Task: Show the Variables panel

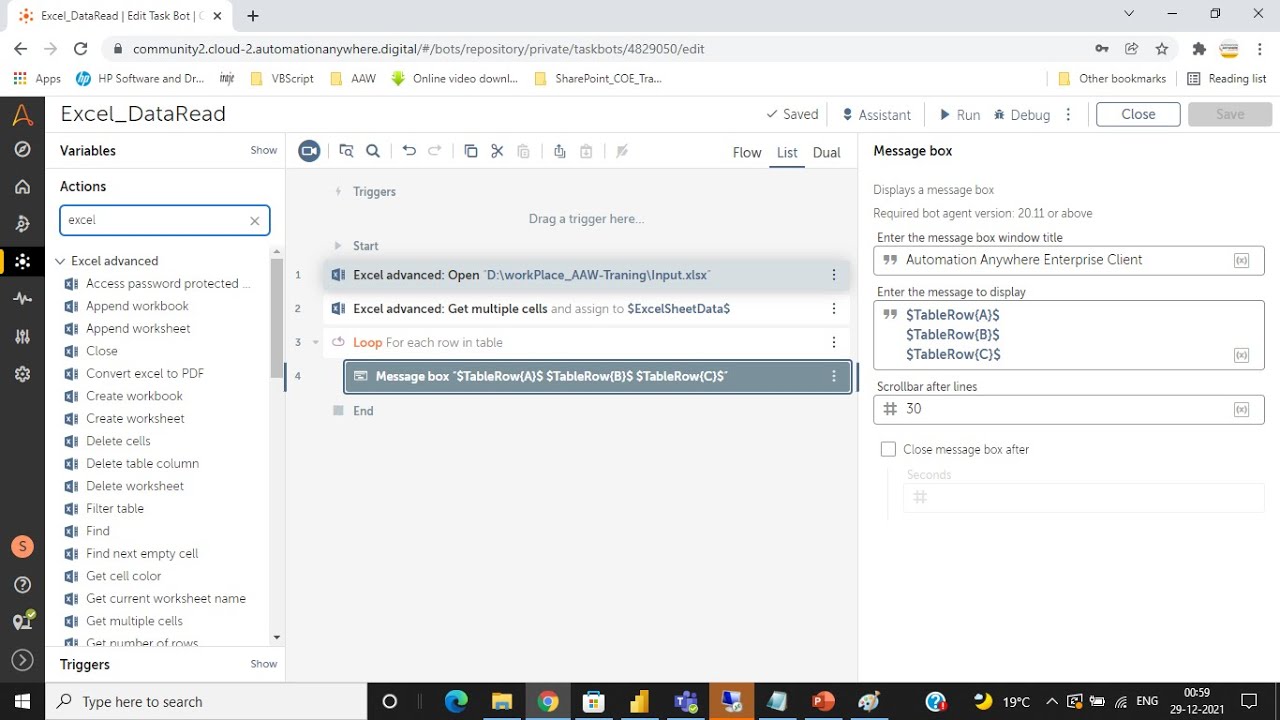Action: point(264,151)
